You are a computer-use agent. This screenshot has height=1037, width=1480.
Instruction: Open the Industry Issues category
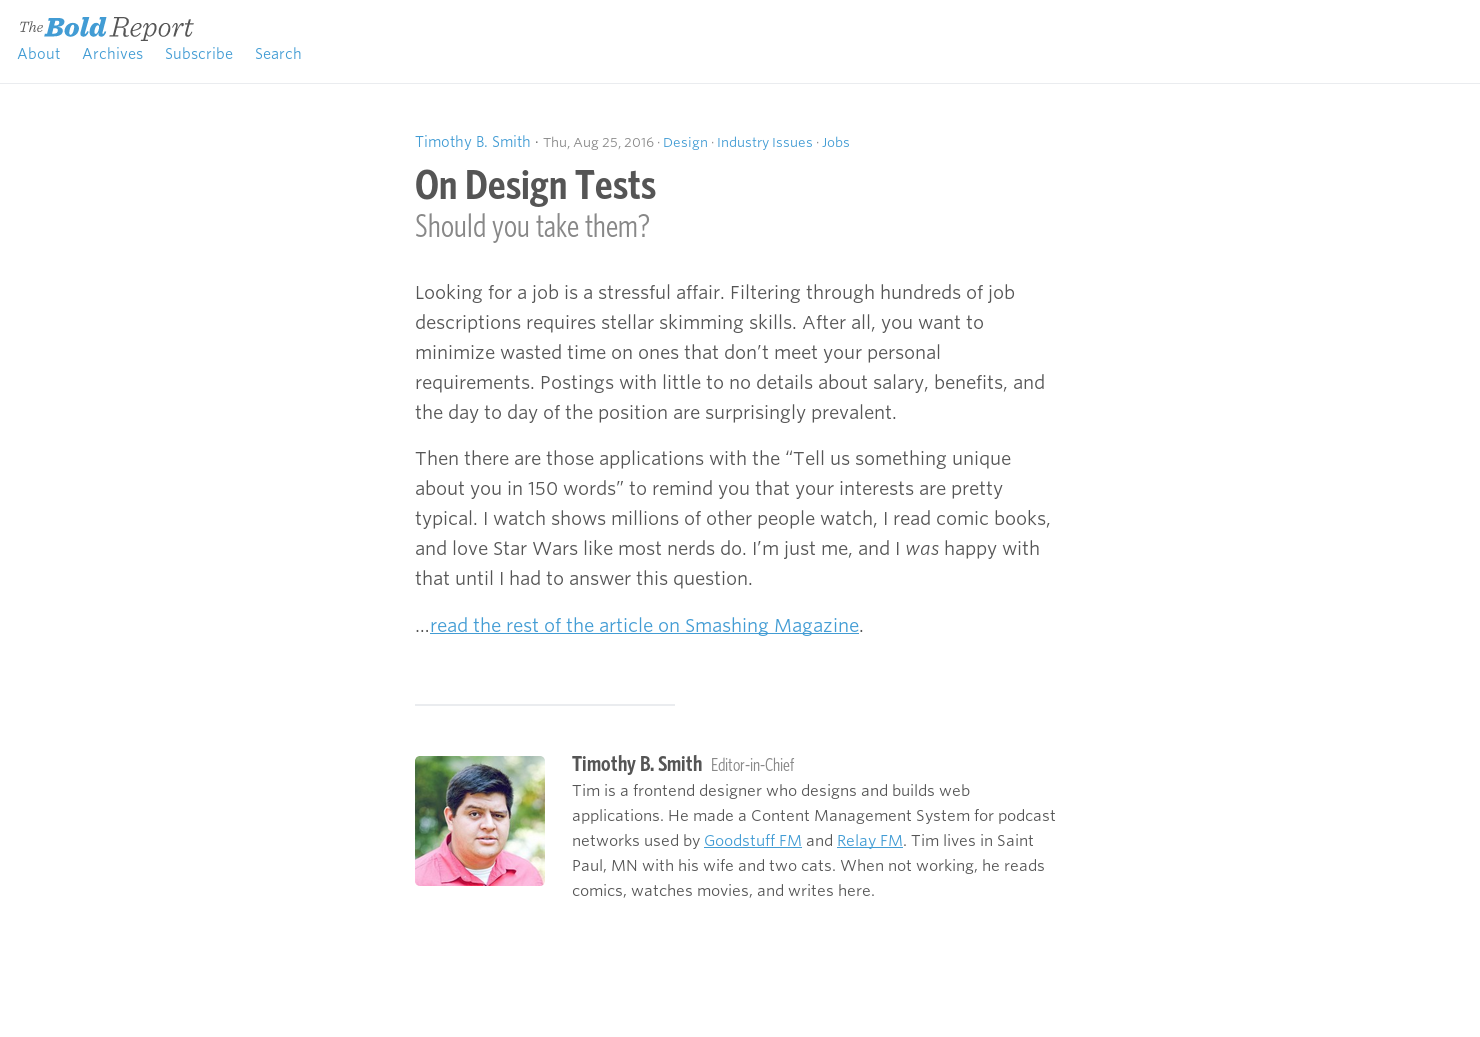tap(764, 142)
